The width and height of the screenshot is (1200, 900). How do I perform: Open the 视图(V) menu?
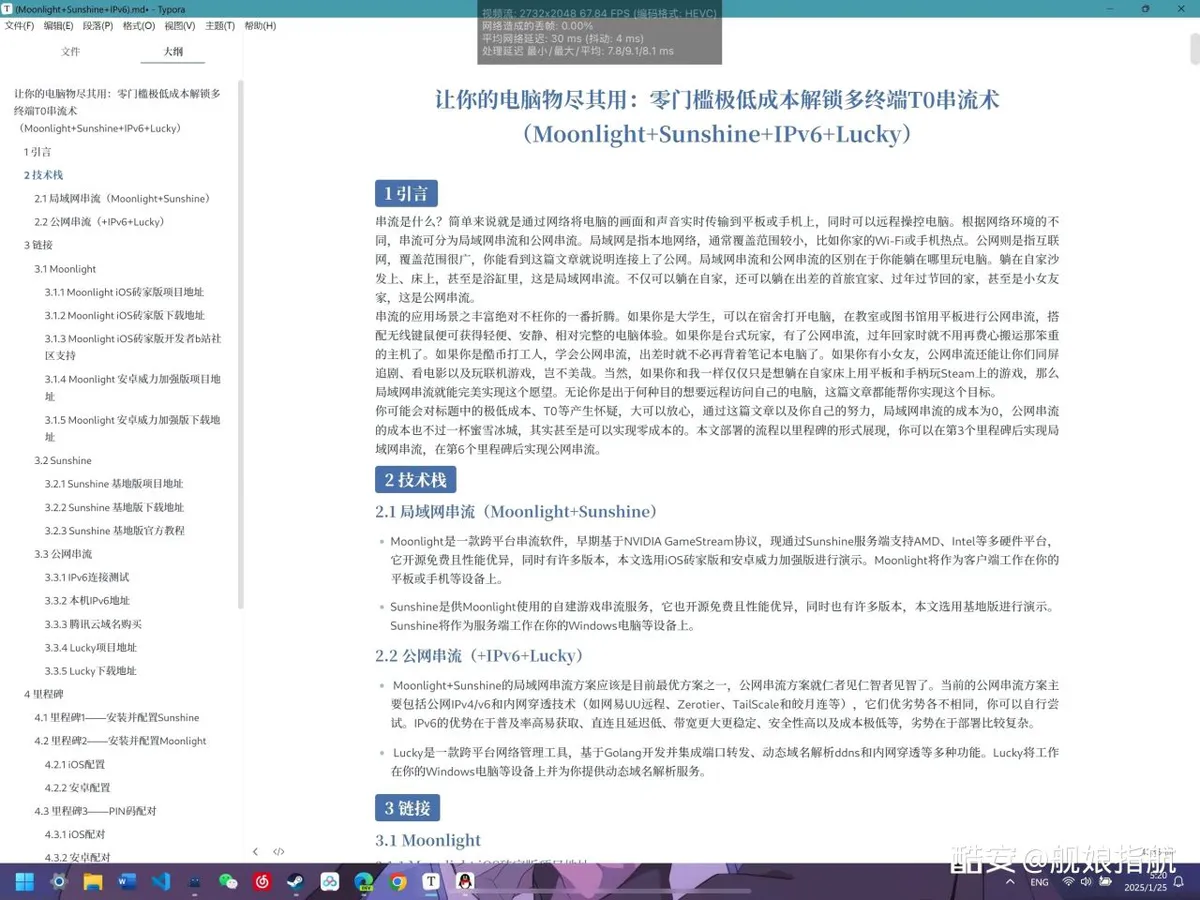point(180,26)
